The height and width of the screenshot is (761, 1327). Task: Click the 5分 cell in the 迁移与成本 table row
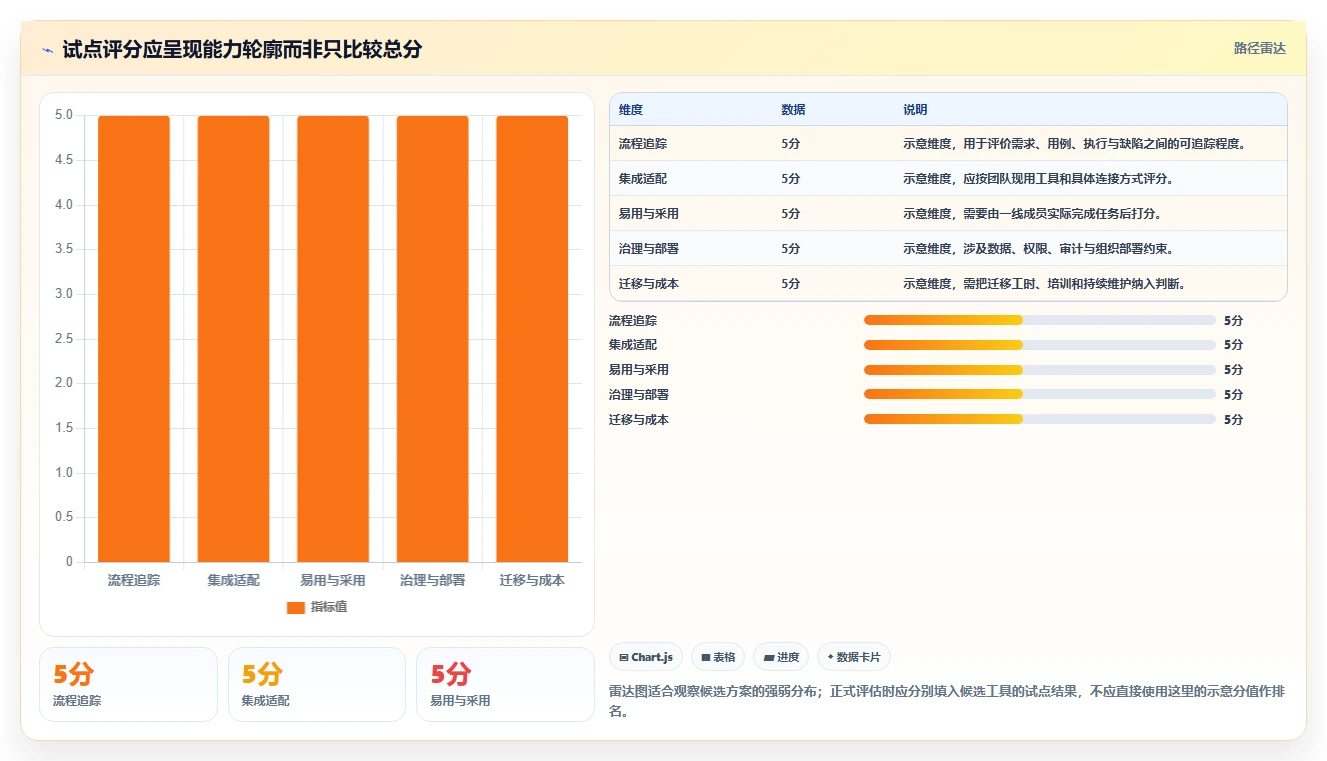(790, 284)
